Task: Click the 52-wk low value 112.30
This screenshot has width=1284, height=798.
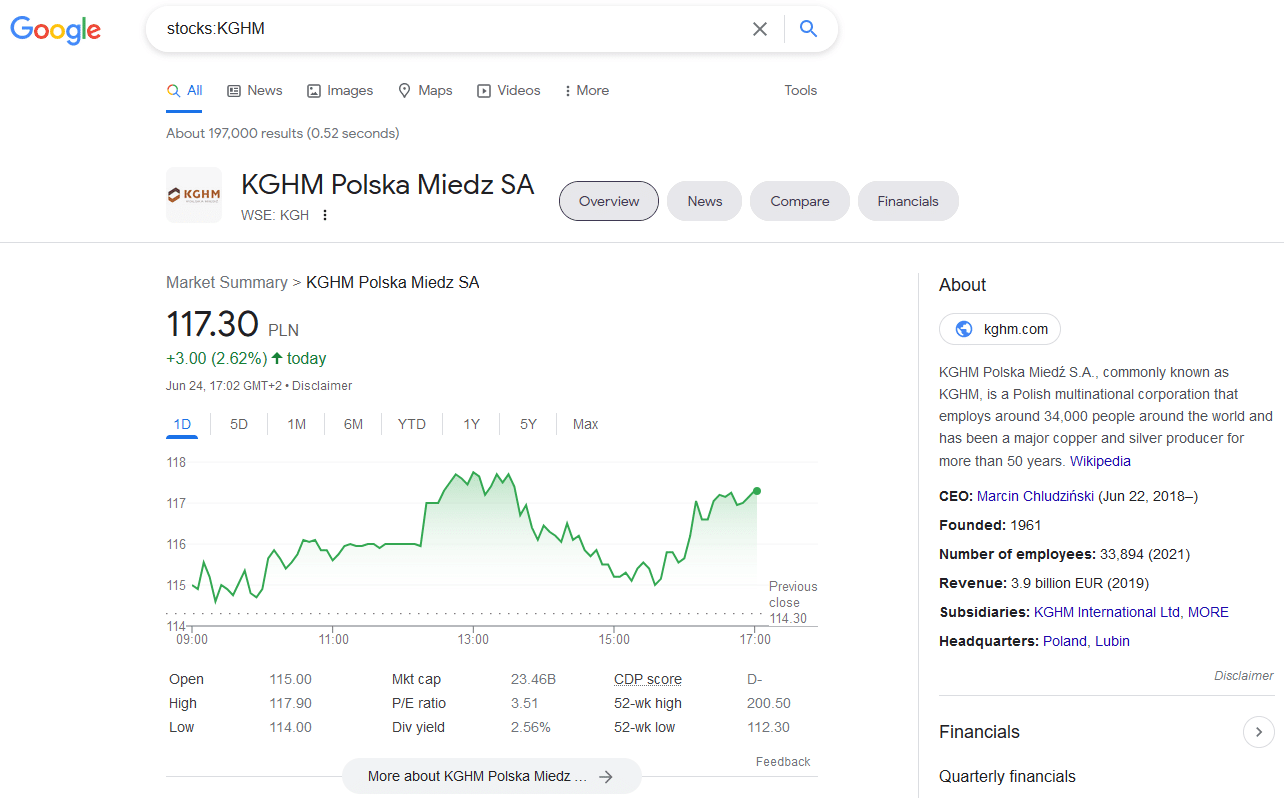Action: 769,727
